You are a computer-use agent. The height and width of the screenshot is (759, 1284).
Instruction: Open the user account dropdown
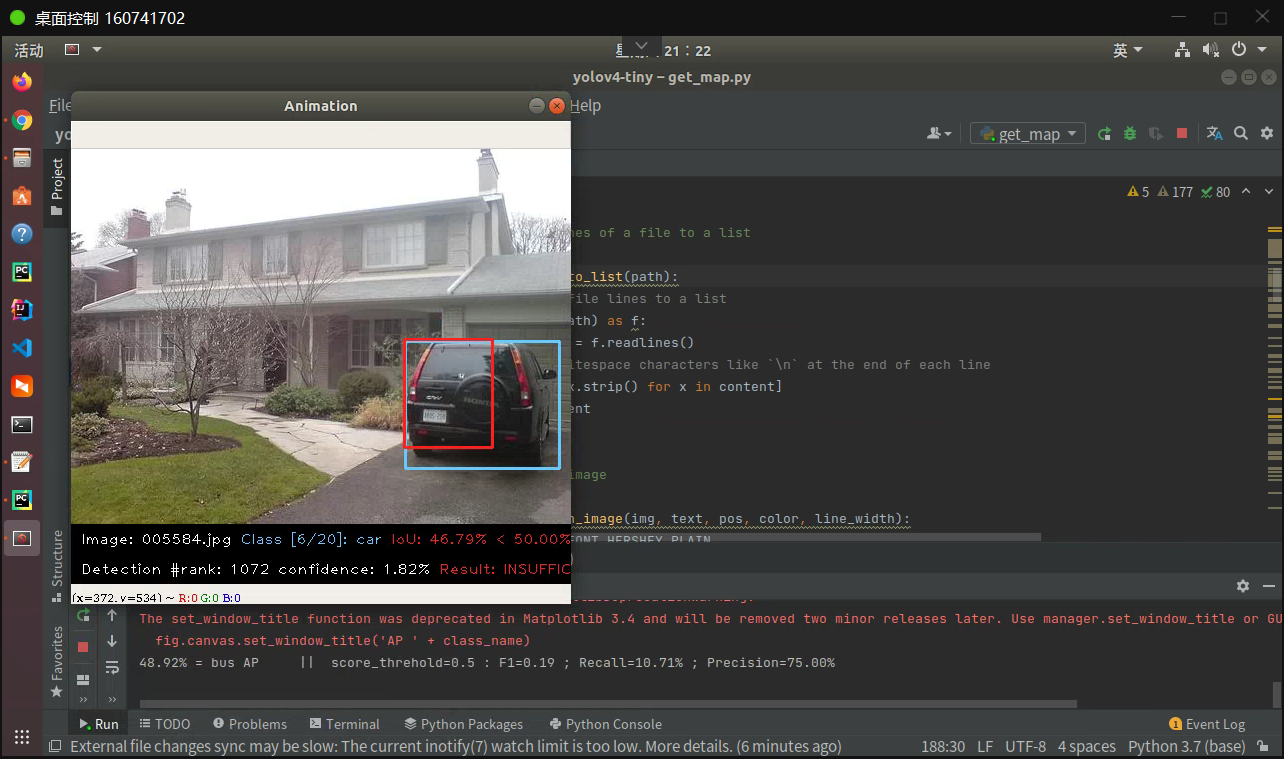click(940, 133)
